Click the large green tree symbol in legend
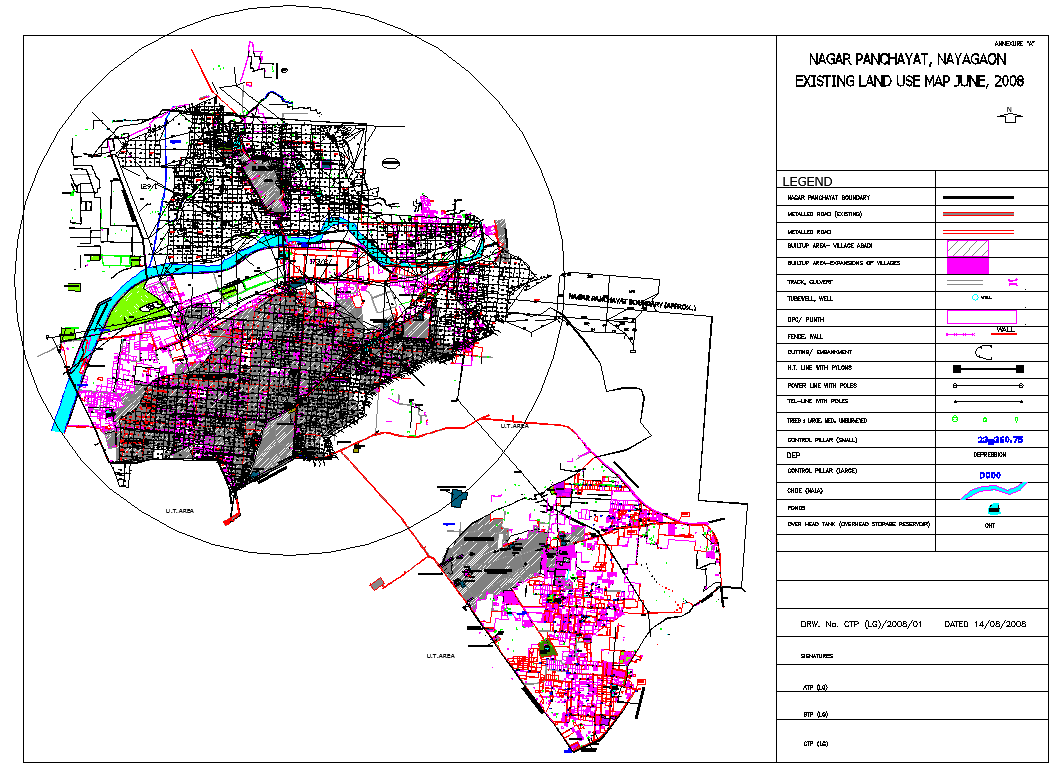The height and width of the screenshot is (766, 1063). pyautogui.click(x=954, y=419)
